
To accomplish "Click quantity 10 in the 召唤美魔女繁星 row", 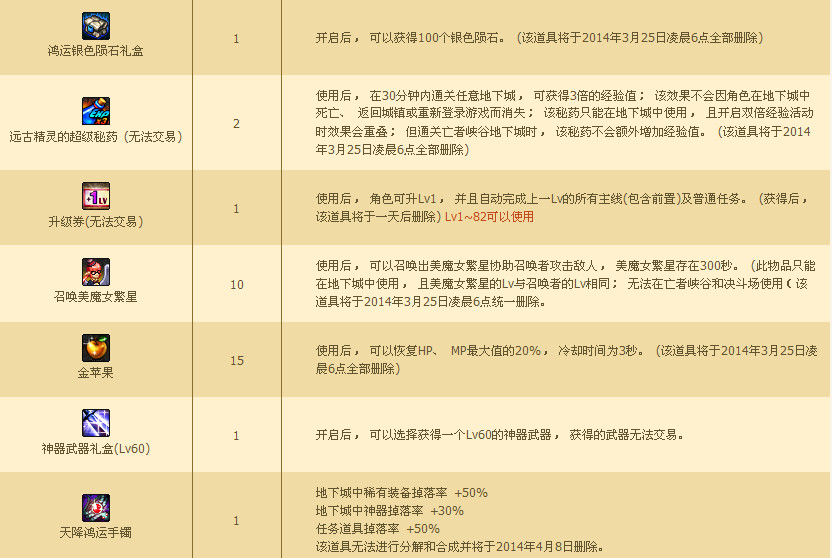I will [237, 285].
